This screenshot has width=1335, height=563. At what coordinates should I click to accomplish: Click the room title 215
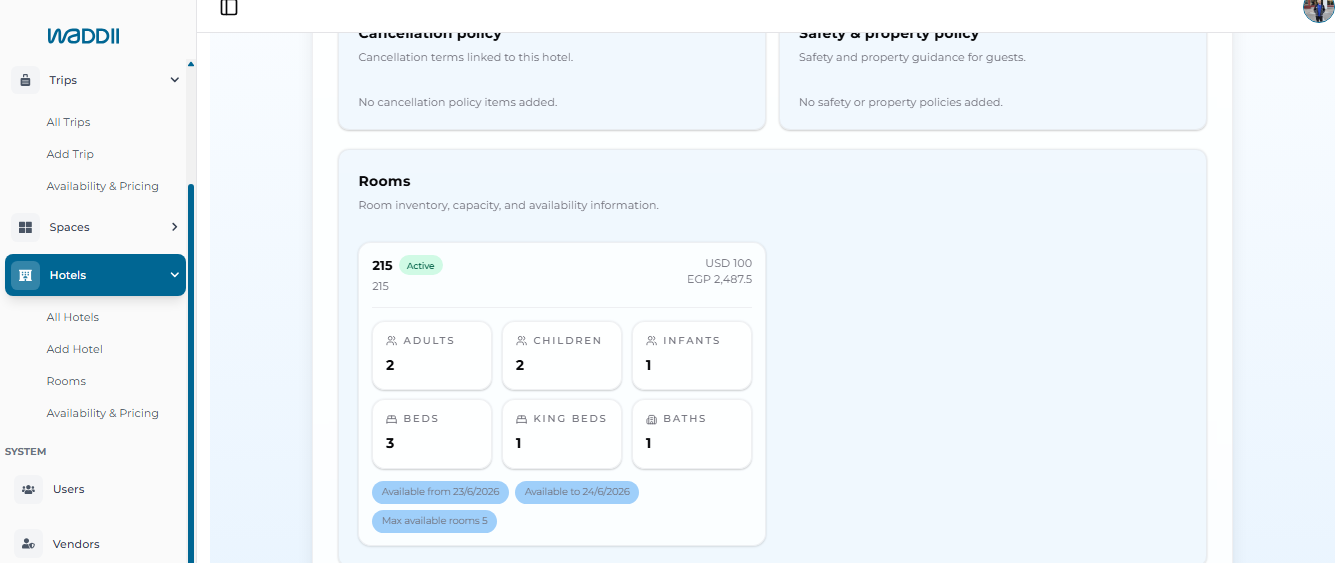click(382, 266)
